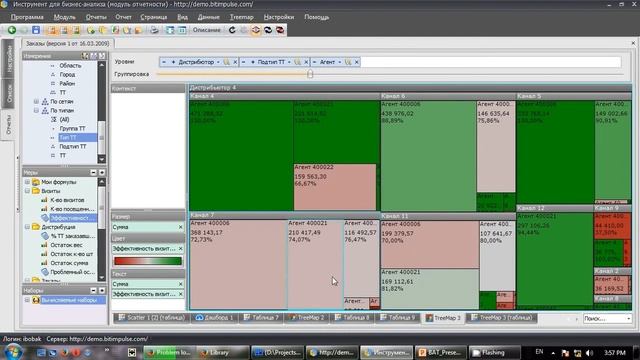
Task: Open the Программа menu
Action: click(x=27, y=17)
